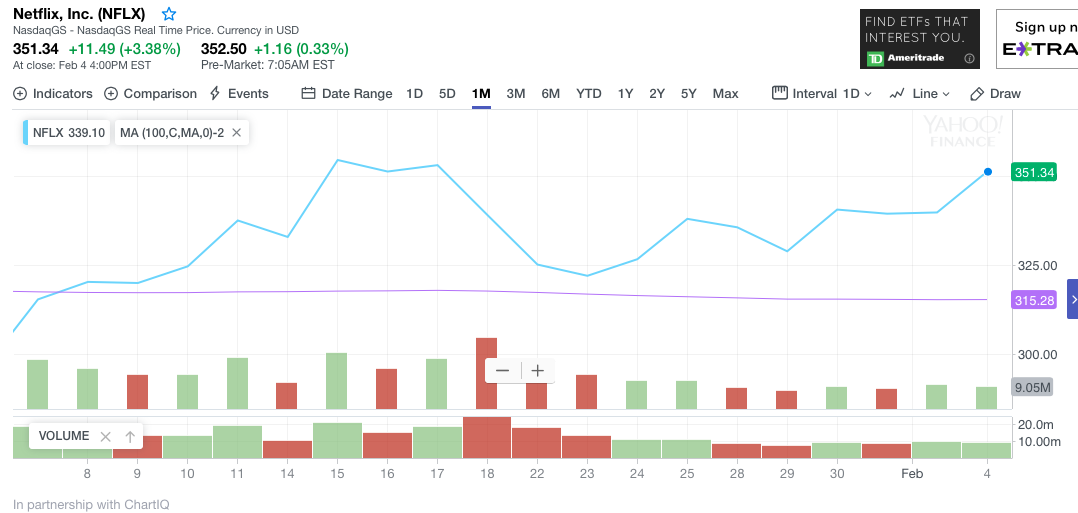Close the VOLUME panel
1078x513 pixels.
coord(105,436)
